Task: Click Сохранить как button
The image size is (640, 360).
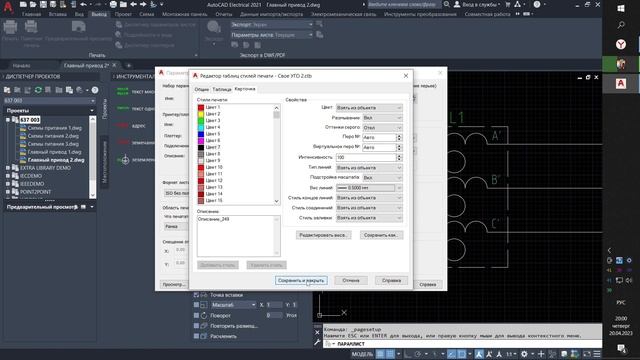Action: (x=381, y=235)
